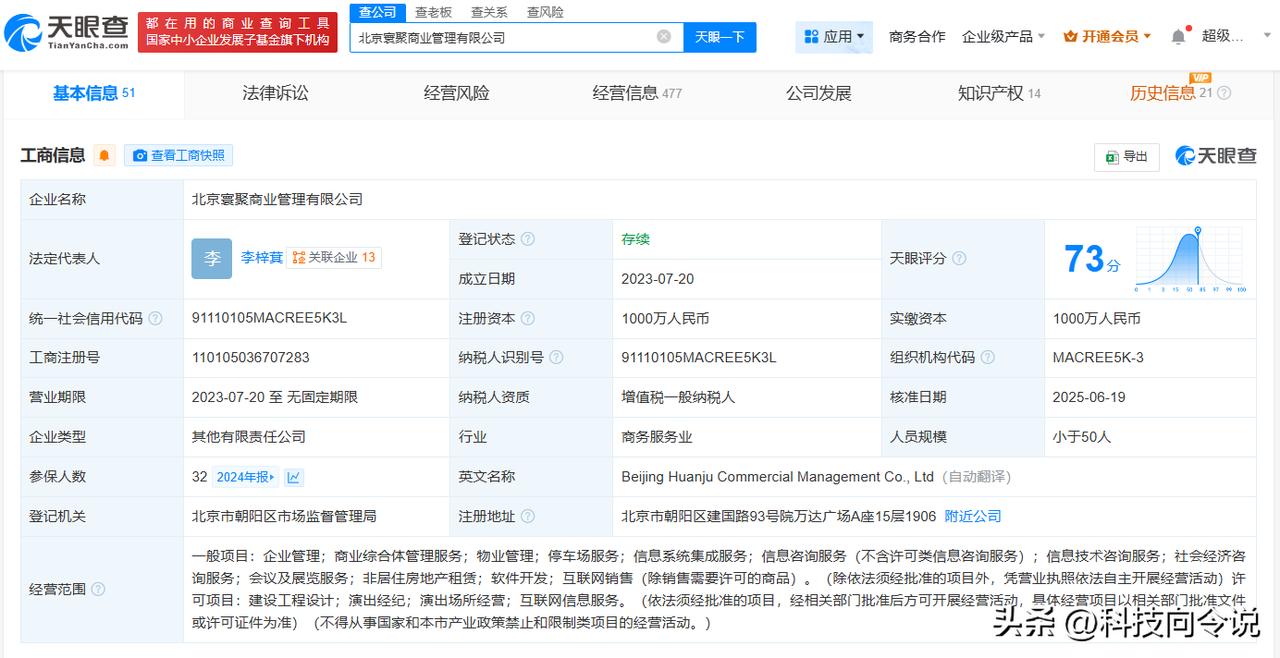The height and width of the screenshot is (658, 1280).
Task: Switch to 查关系 search tab
Action: pyautogui.click(x=489, y=12)
